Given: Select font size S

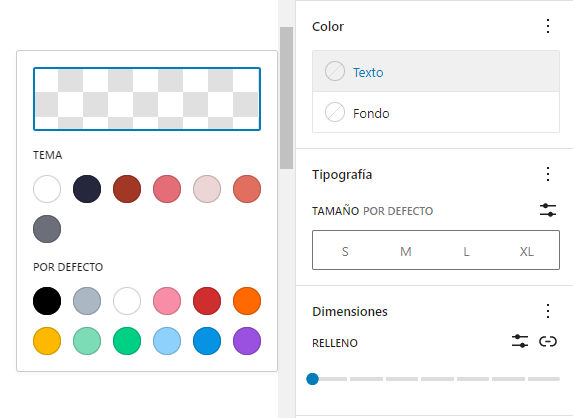Looking at the screenshot, I should click(345, 251).
